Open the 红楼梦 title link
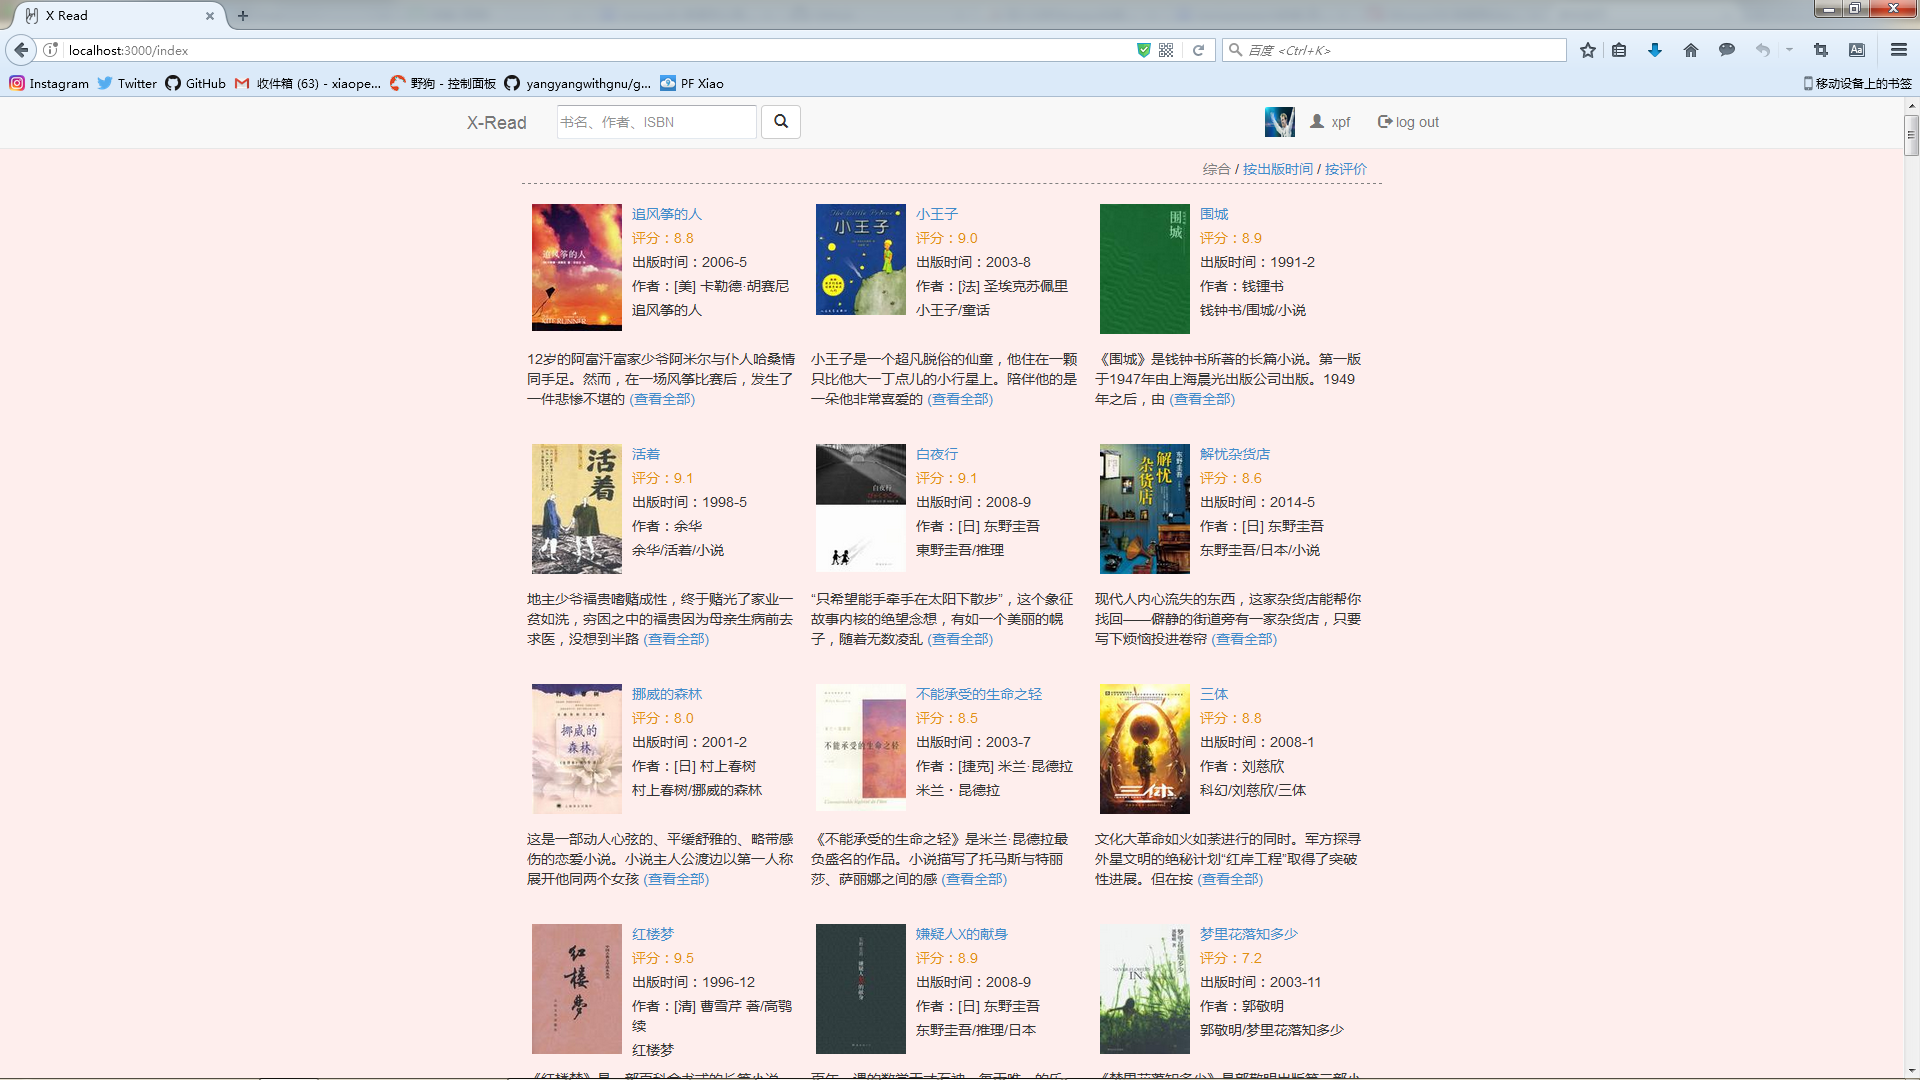The height and width of the screenshot is (1080, 1920). [653, 934]
